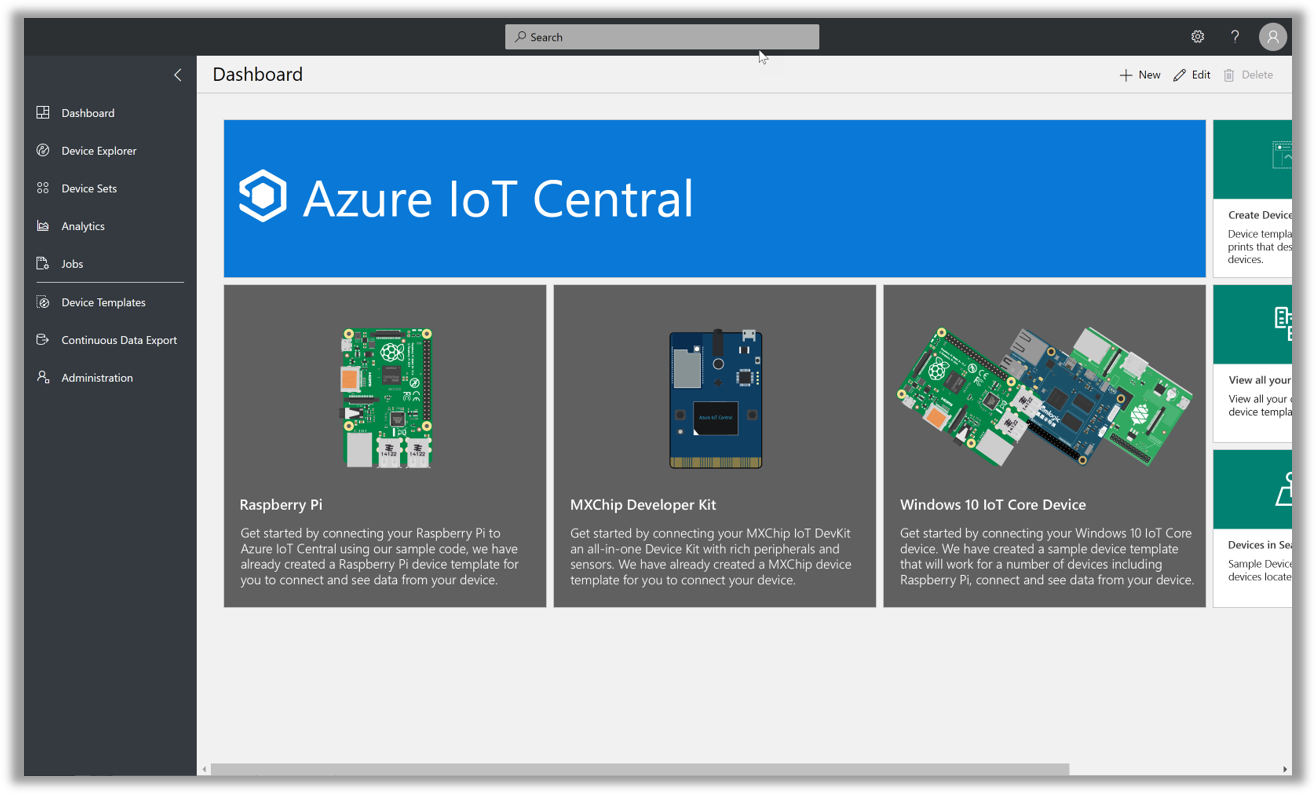This screenshot has width=1316, height=794.
Task: Click the Azure IoT Central banner
Action: [714, 198]
